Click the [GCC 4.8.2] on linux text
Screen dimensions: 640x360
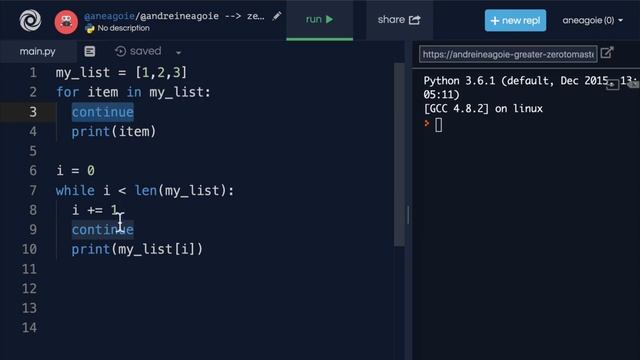[483, 109]
